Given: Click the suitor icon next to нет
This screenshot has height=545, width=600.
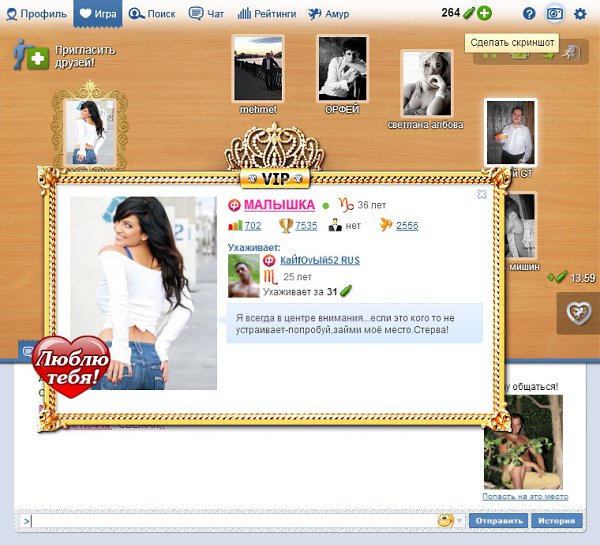Looking at the screenshot, I should pyautogui.click(x=335, y=225).
